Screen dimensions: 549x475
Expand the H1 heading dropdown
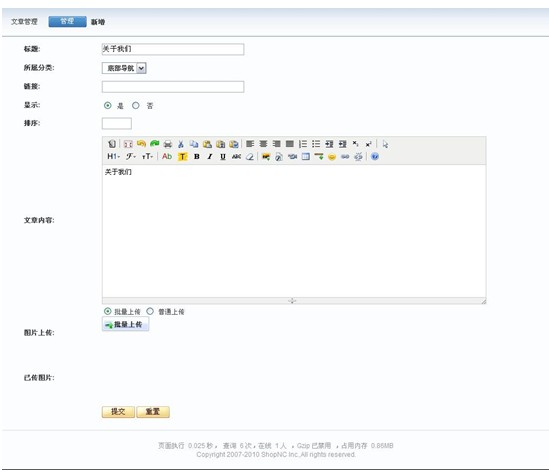click(x=113, y=156)
